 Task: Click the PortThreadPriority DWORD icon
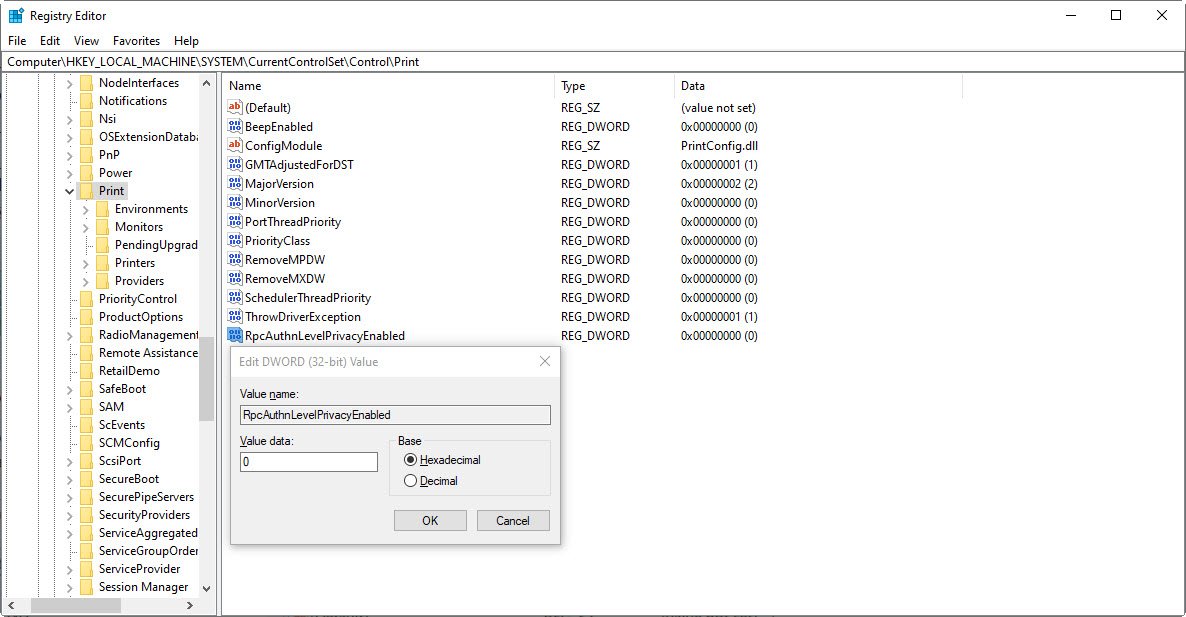point(234,222)
